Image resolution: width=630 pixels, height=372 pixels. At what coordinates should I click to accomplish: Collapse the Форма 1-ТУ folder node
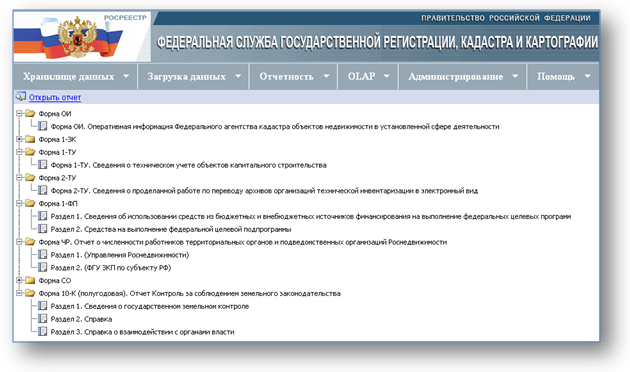tap(19, 152)
